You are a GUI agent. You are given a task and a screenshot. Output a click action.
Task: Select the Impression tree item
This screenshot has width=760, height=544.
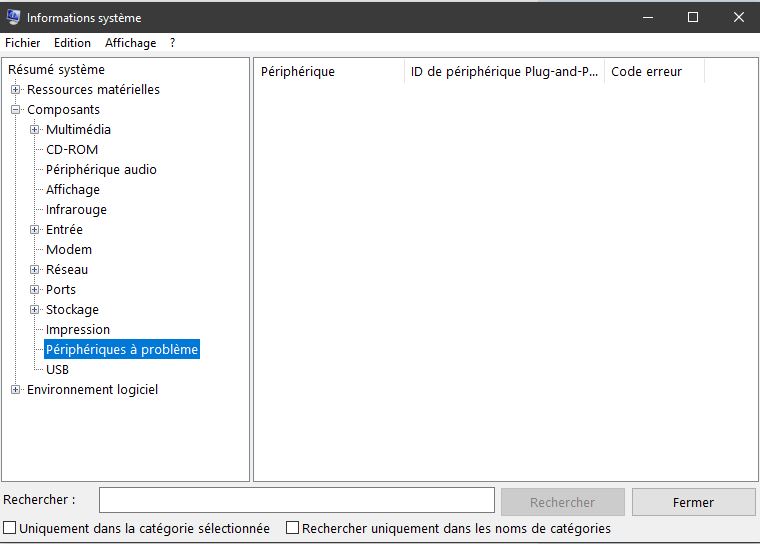click(x=78, y=330)
